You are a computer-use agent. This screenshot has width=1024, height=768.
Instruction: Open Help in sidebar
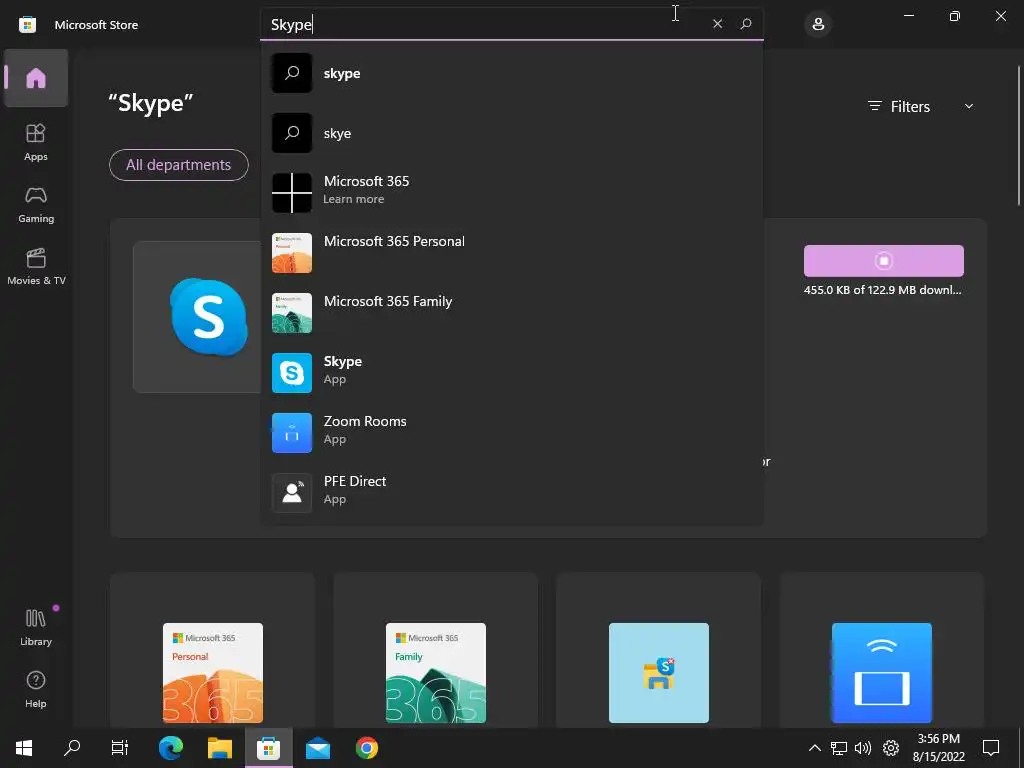[36, 690]
